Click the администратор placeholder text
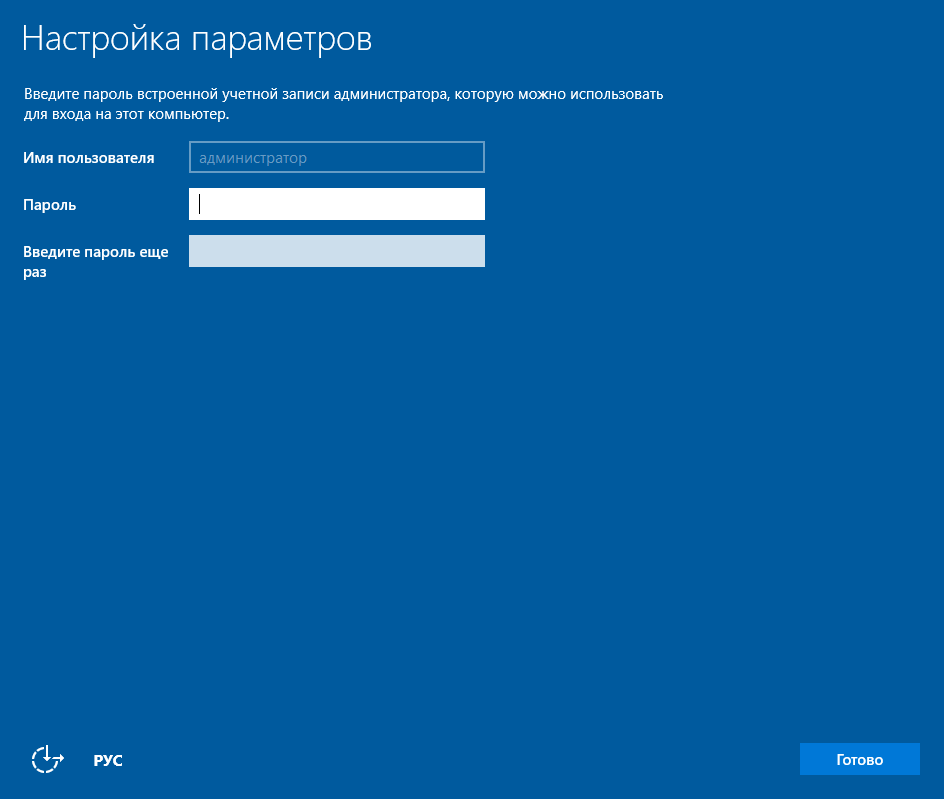The height and width of the screenshot is (799, 944). (253, 158)
